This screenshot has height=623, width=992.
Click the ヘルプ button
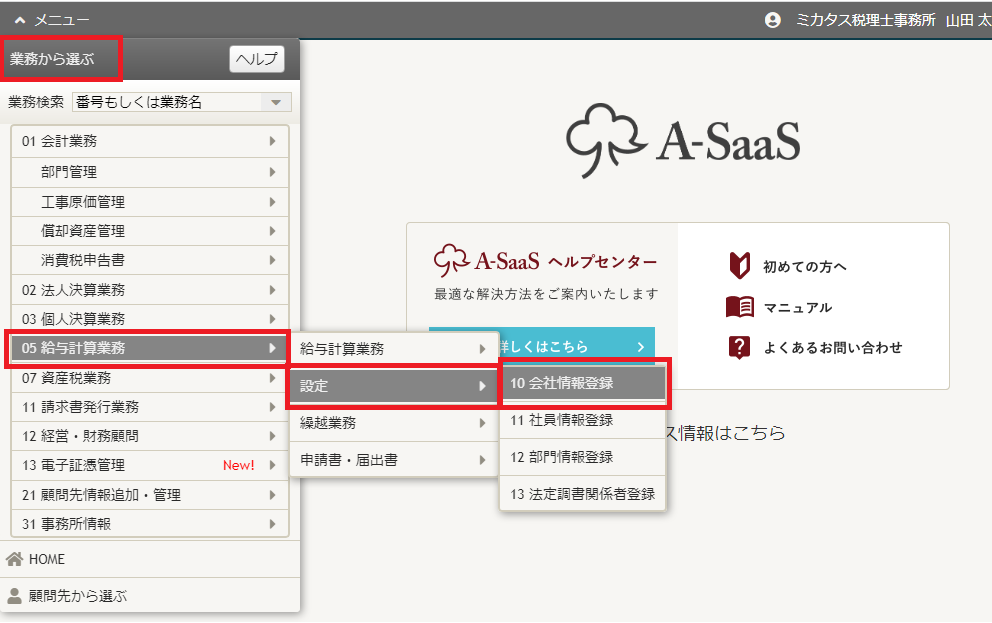tap(257, 59)
